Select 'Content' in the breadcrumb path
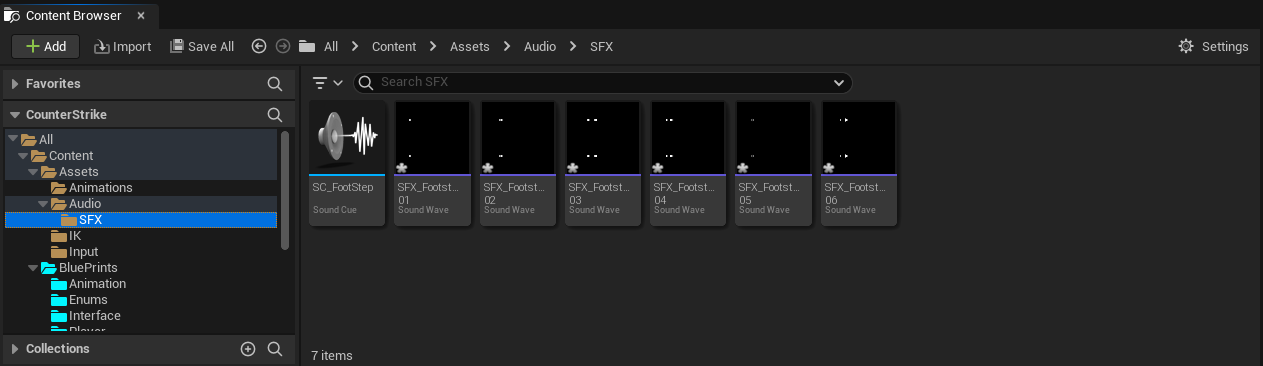The width and height of the screenshot is (1263, 366). [394, 46]
